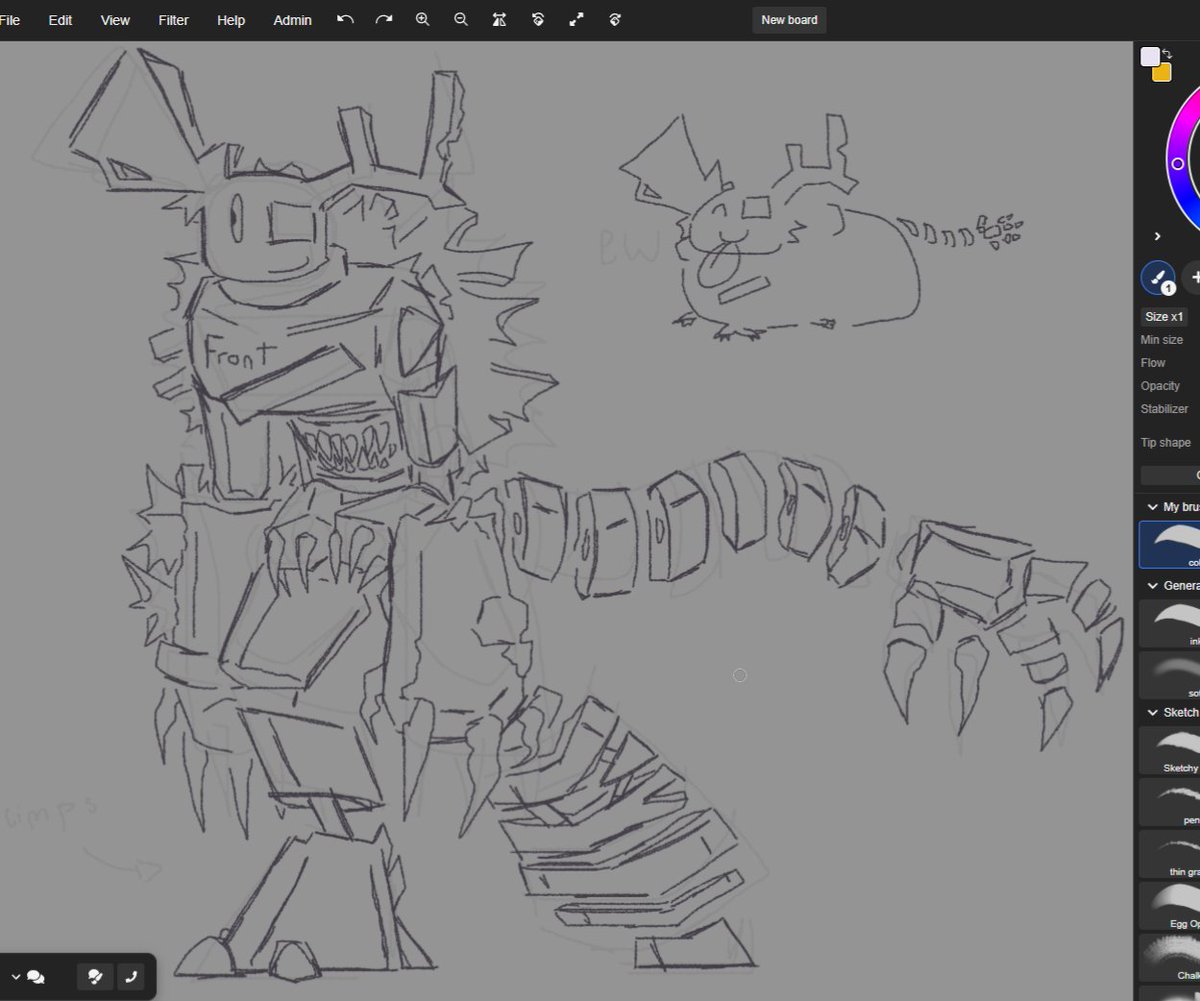The width and height of the screenshot is (1200, 1001).
Task: Click the Min size label
Action: click(x=1161, y=340)
